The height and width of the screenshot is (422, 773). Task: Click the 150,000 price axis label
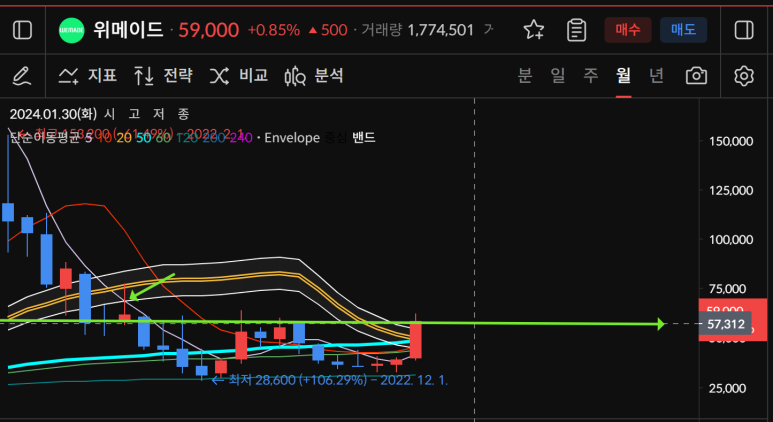(x=731, y=141)
